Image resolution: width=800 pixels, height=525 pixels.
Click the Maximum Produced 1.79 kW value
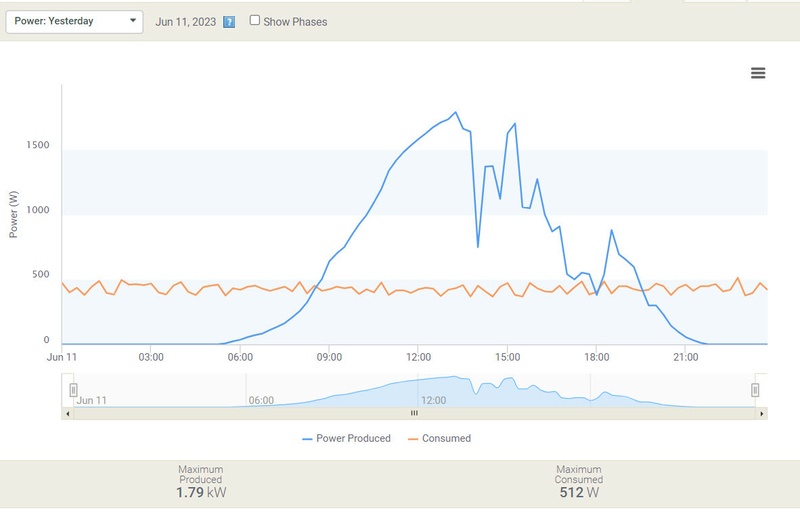(201, 492)
